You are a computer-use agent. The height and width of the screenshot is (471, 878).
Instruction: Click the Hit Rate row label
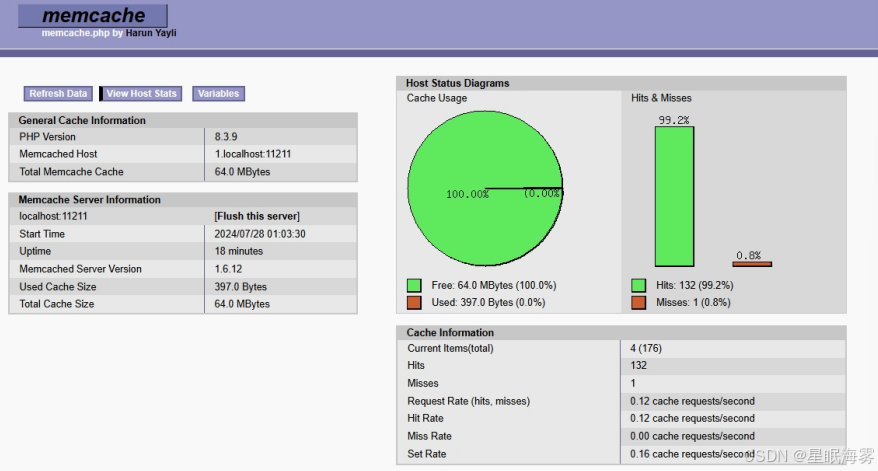pos(426,418)
